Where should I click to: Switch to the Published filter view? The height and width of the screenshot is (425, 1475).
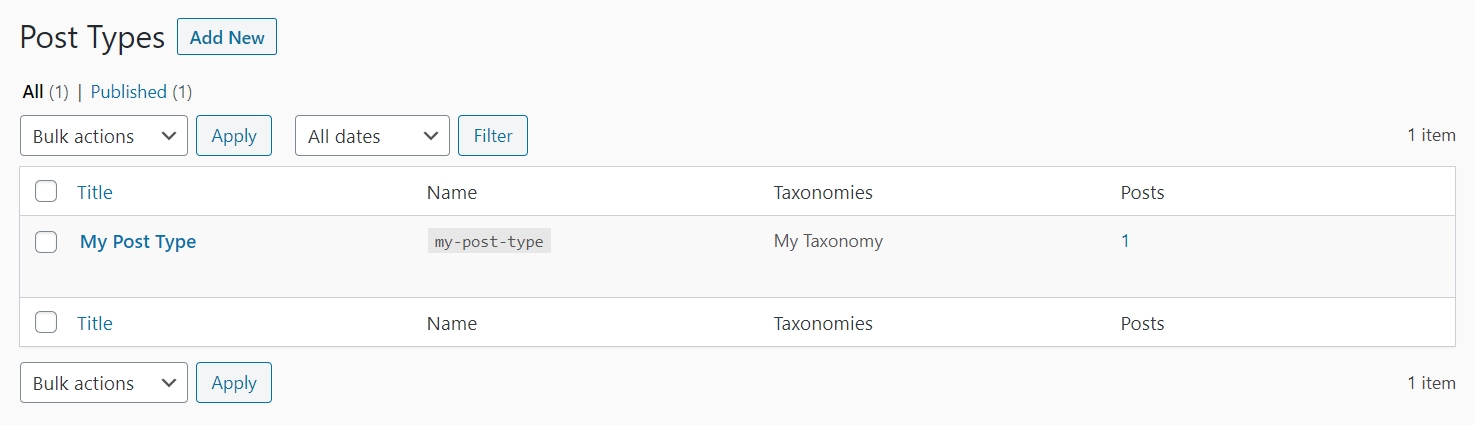[128, 92]
